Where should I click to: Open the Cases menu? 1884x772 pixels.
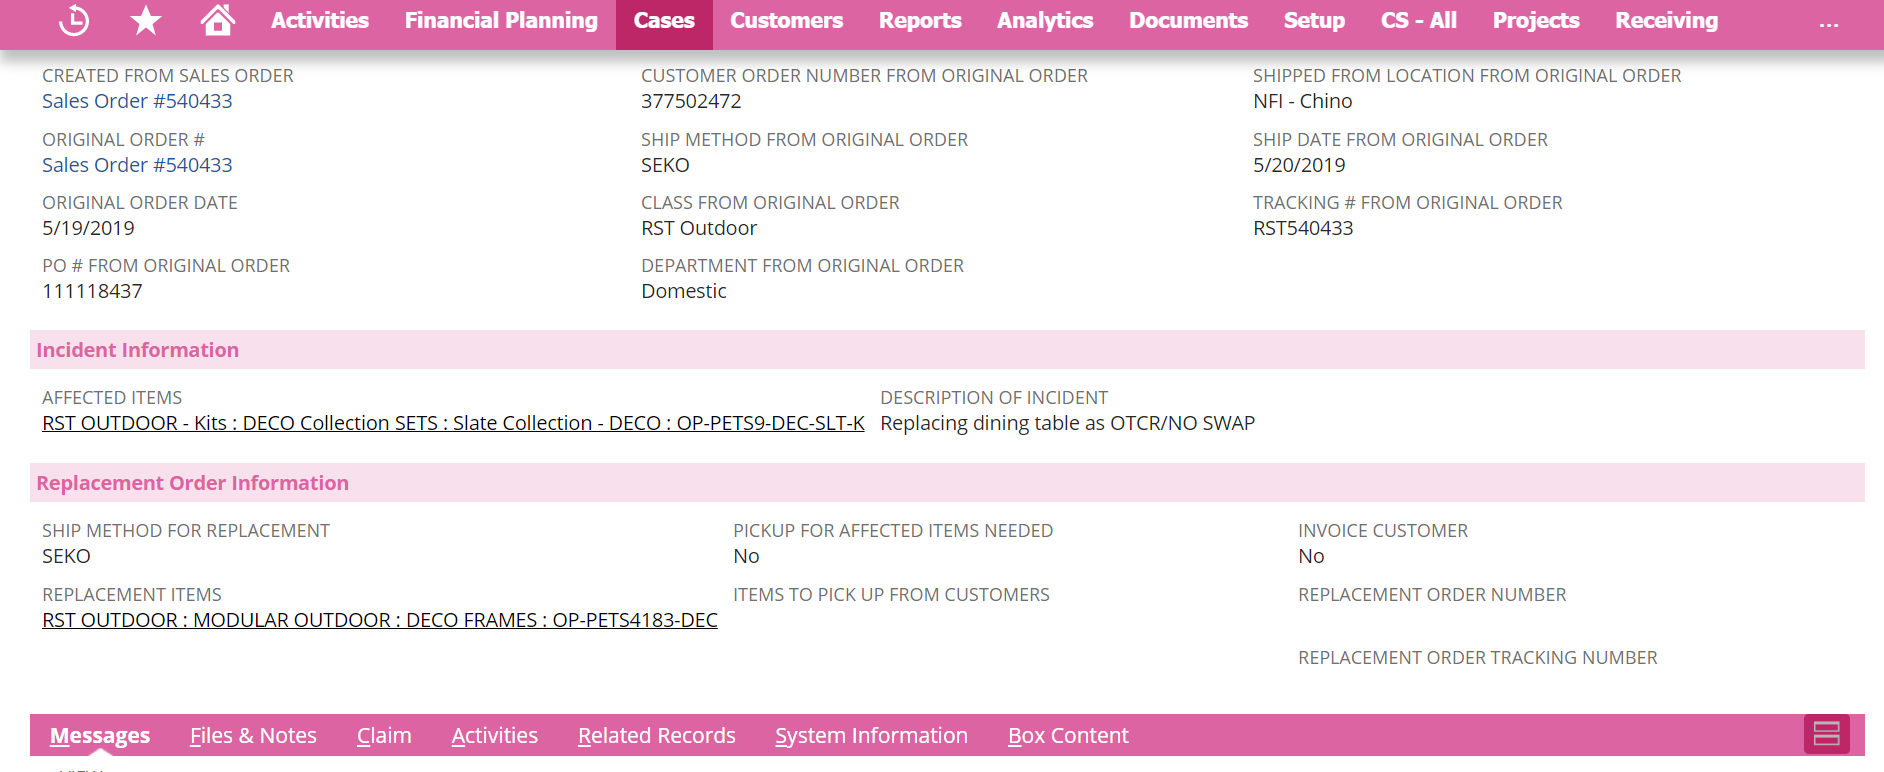tap(664, 21)
